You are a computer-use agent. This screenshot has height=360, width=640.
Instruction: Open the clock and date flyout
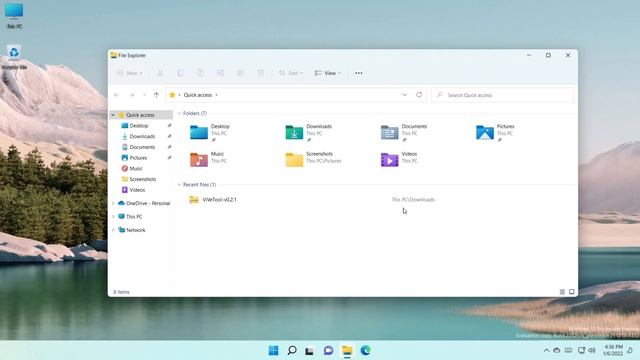(x=613, y=350)
